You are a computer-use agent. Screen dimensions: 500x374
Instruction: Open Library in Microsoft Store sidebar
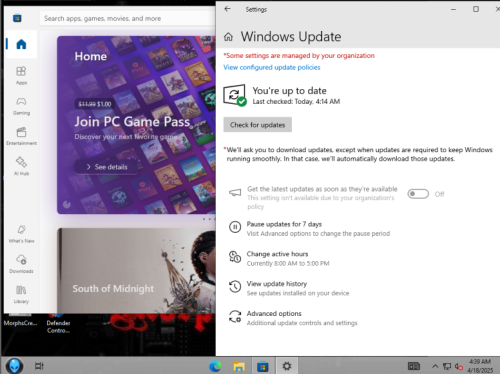pyautogui.click(x=21, y=294)
